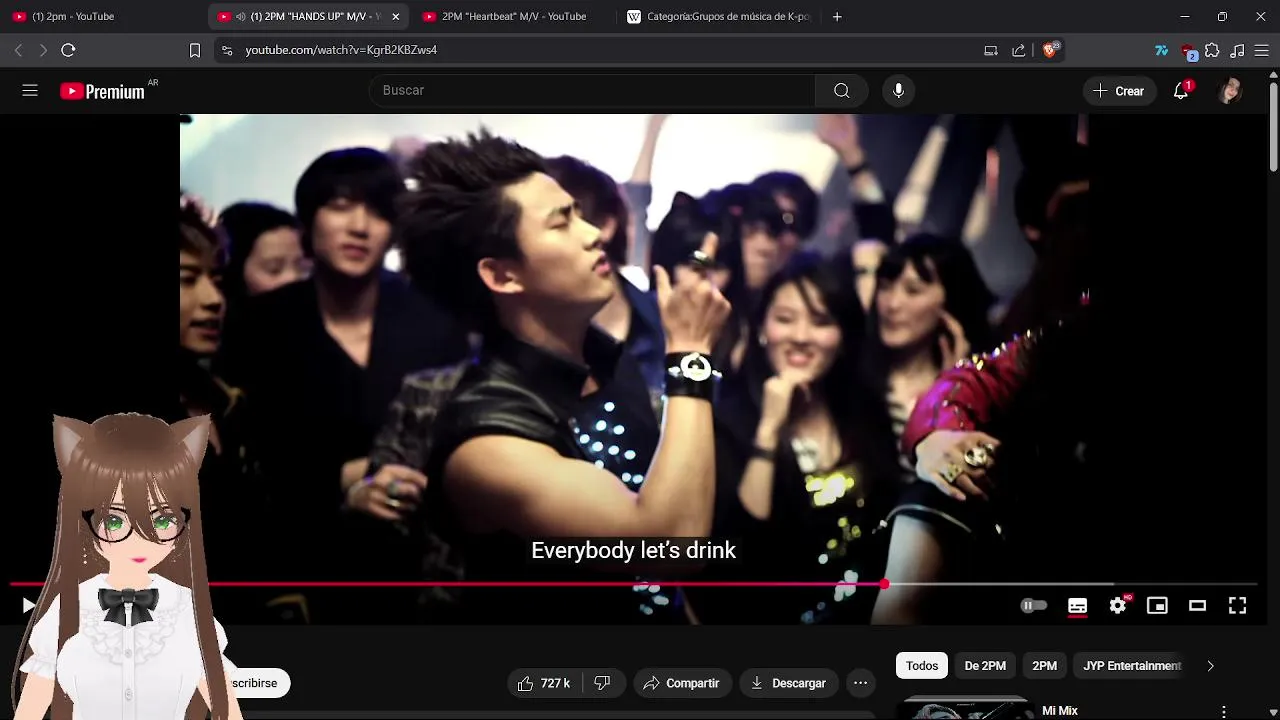Toggle theater mode view

(x=1197, y=605)
